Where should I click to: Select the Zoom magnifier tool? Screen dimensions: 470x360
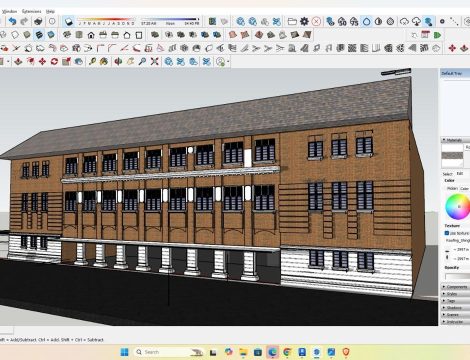142,61
